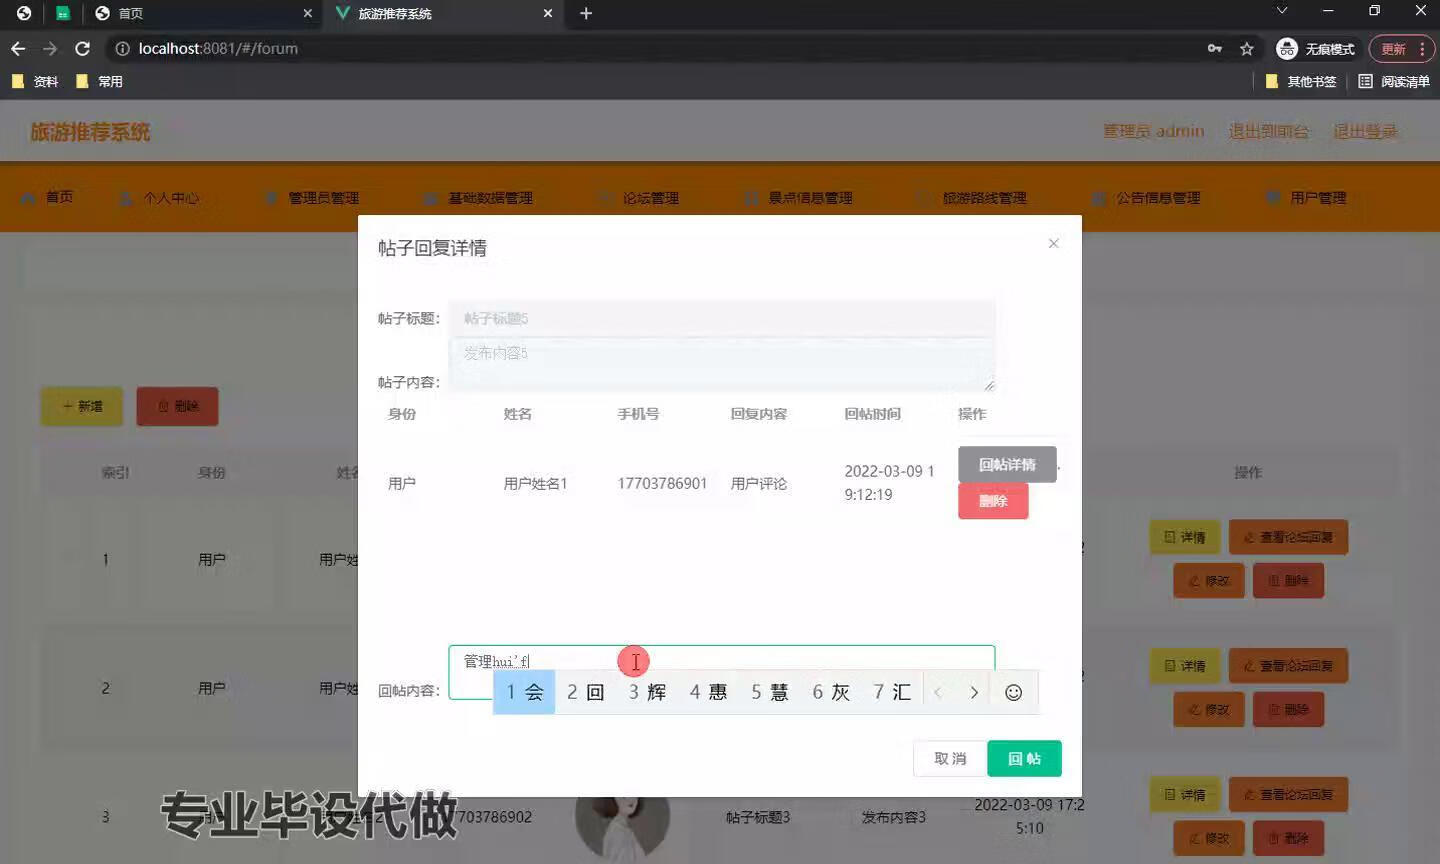Open the tab search dropdown arrow
The image size is (1440, 864).
(1282, 11)
